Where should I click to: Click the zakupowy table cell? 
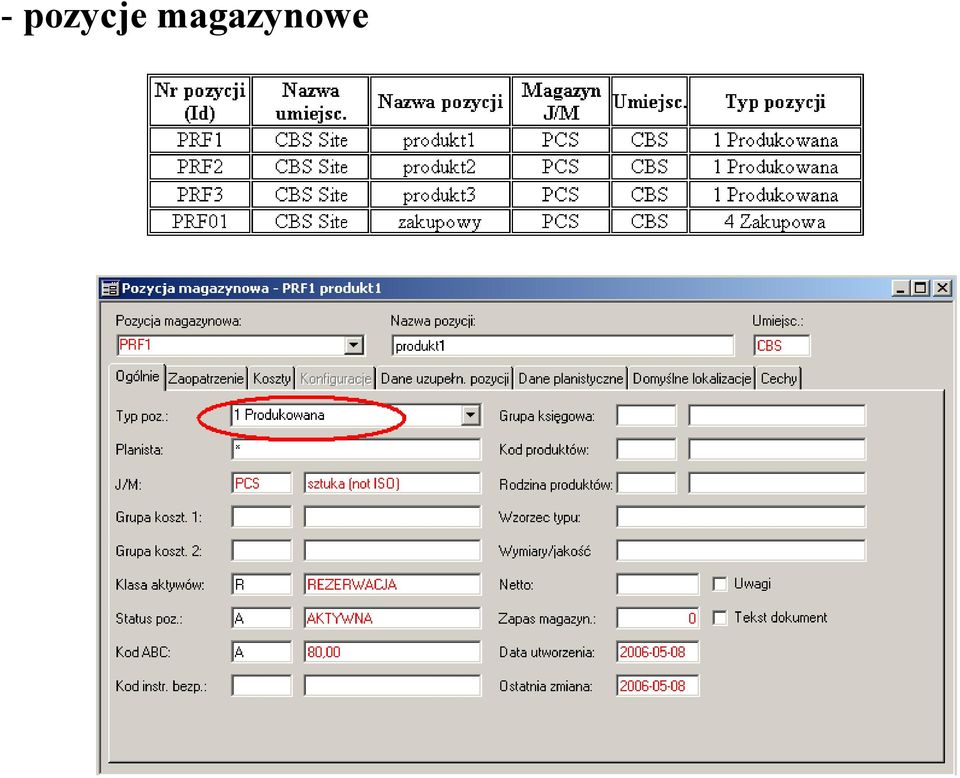tap(440, 222)
